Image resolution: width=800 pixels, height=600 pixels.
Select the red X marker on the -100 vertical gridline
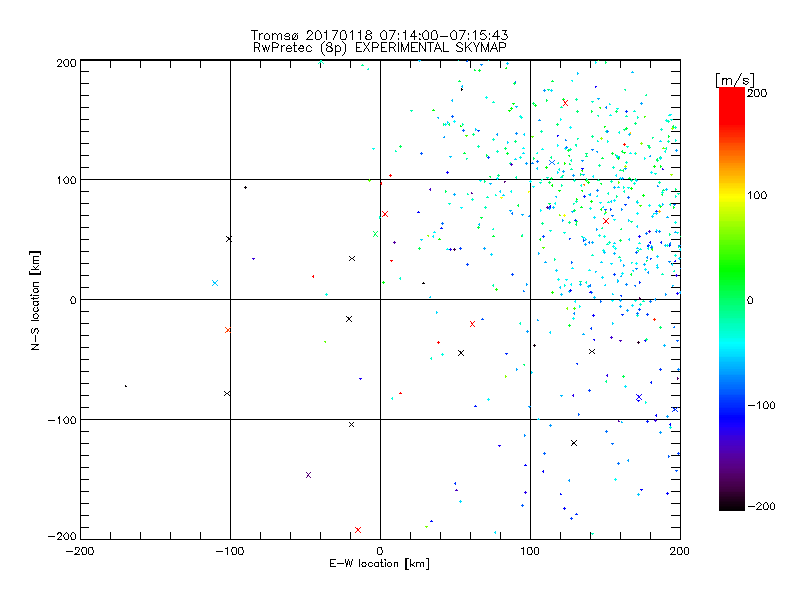[228, 330]
